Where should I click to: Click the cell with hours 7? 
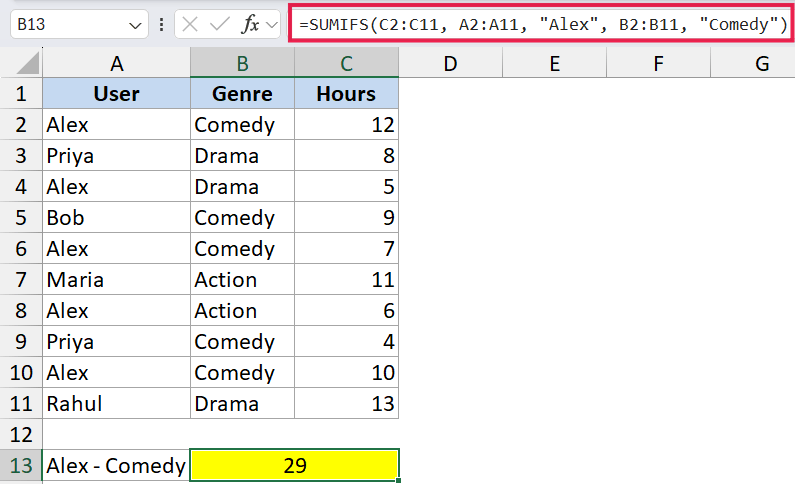(x=346, y=248)
